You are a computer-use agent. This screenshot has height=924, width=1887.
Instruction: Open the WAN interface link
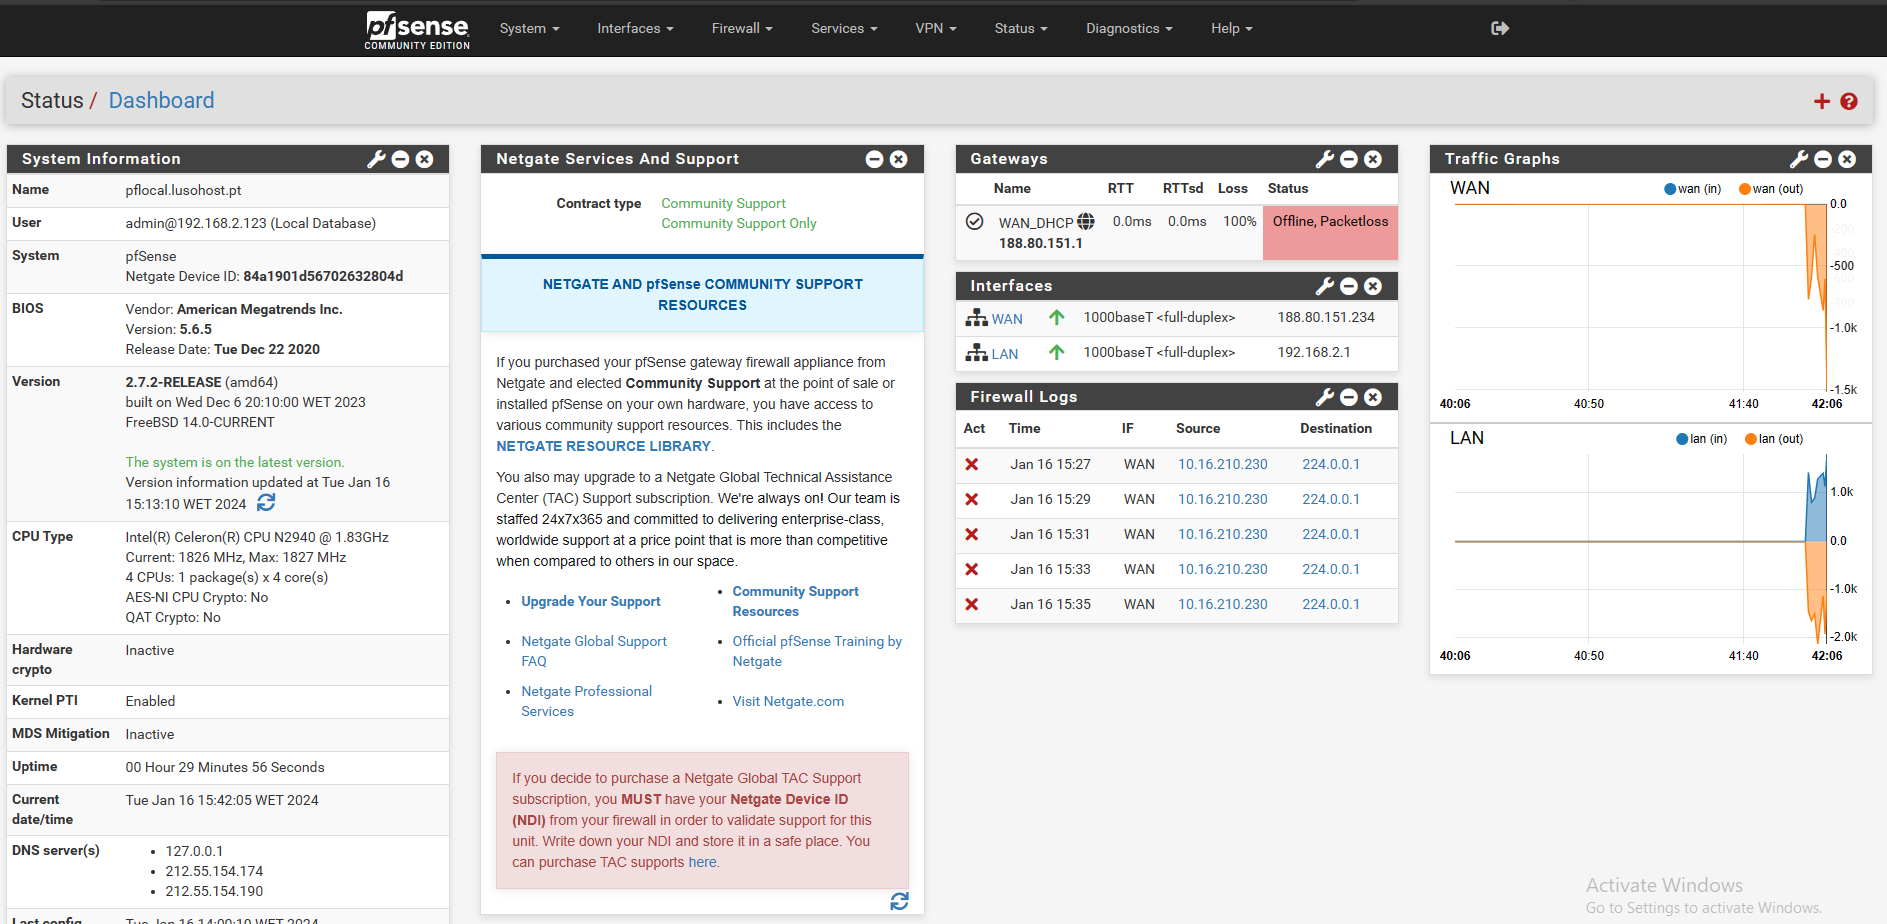coord(1007,319)
